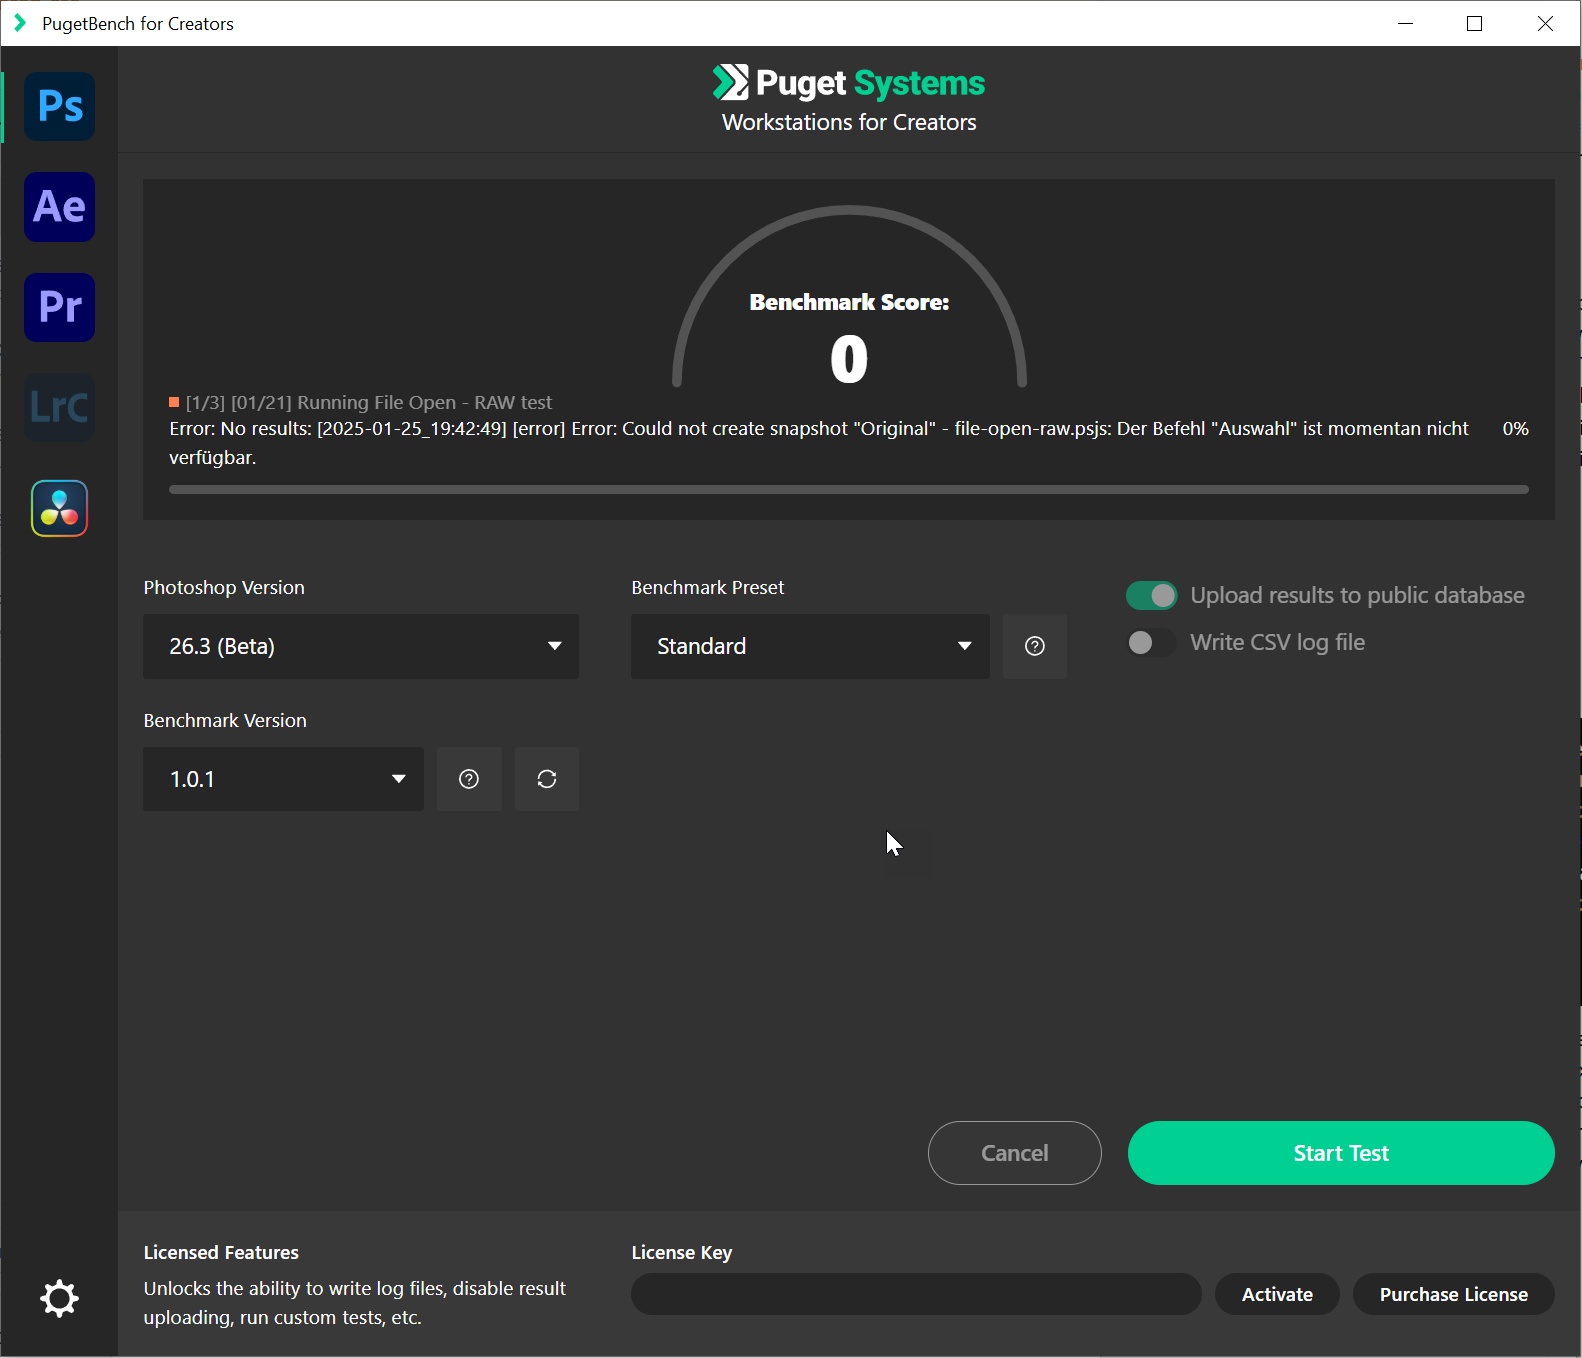Refresh the benchmark version list
Viewport: 1582px width, 1358px height.
click(547, 779)
